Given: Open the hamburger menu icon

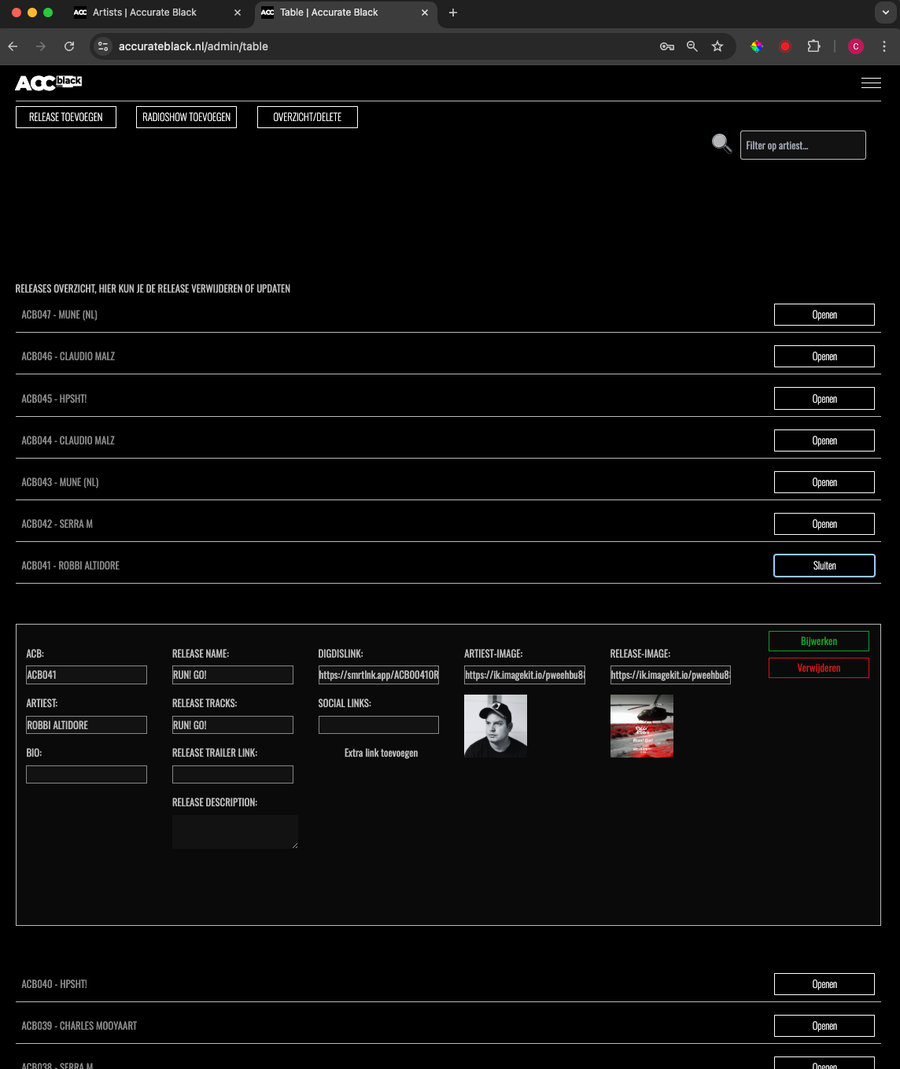Looking at the screenshot, I should point(871,82).
